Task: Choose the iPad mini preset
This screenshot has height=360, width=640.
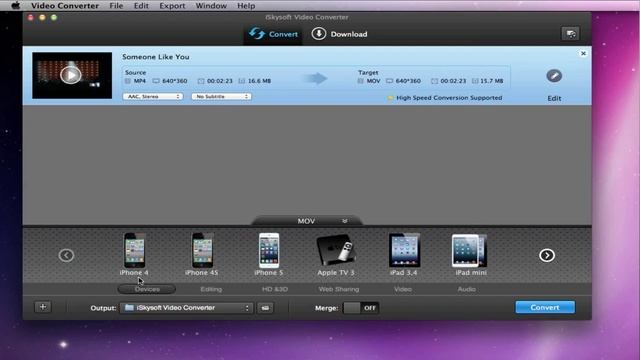Action: (x=471, y=254)
